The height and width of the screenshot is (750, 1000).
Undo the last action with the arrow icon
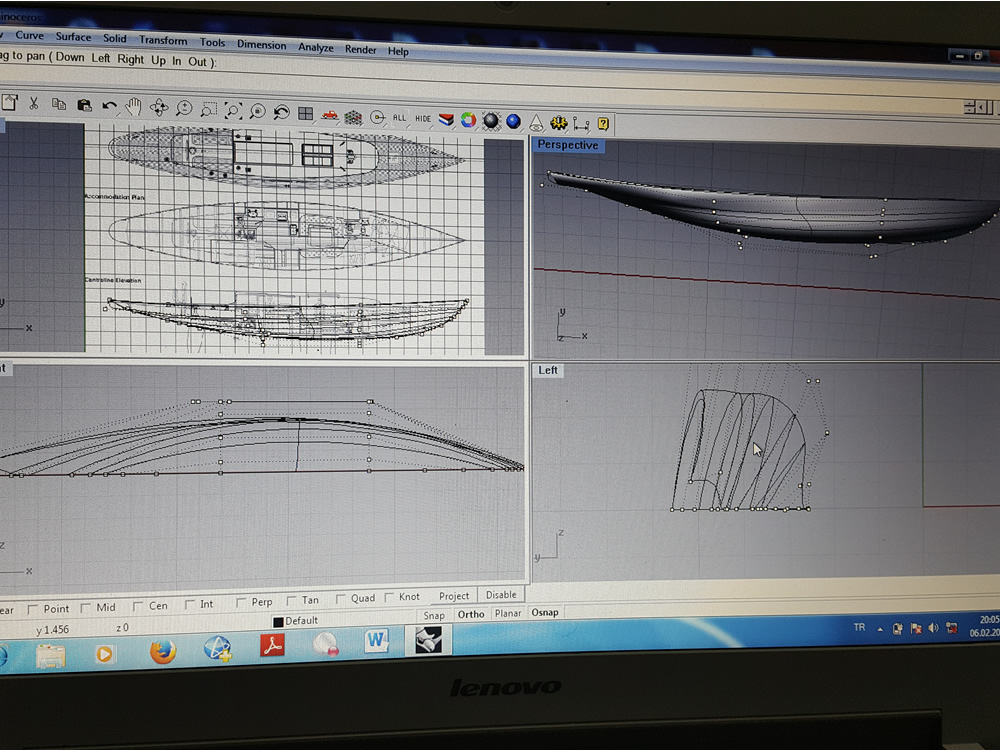coord(109,106)
